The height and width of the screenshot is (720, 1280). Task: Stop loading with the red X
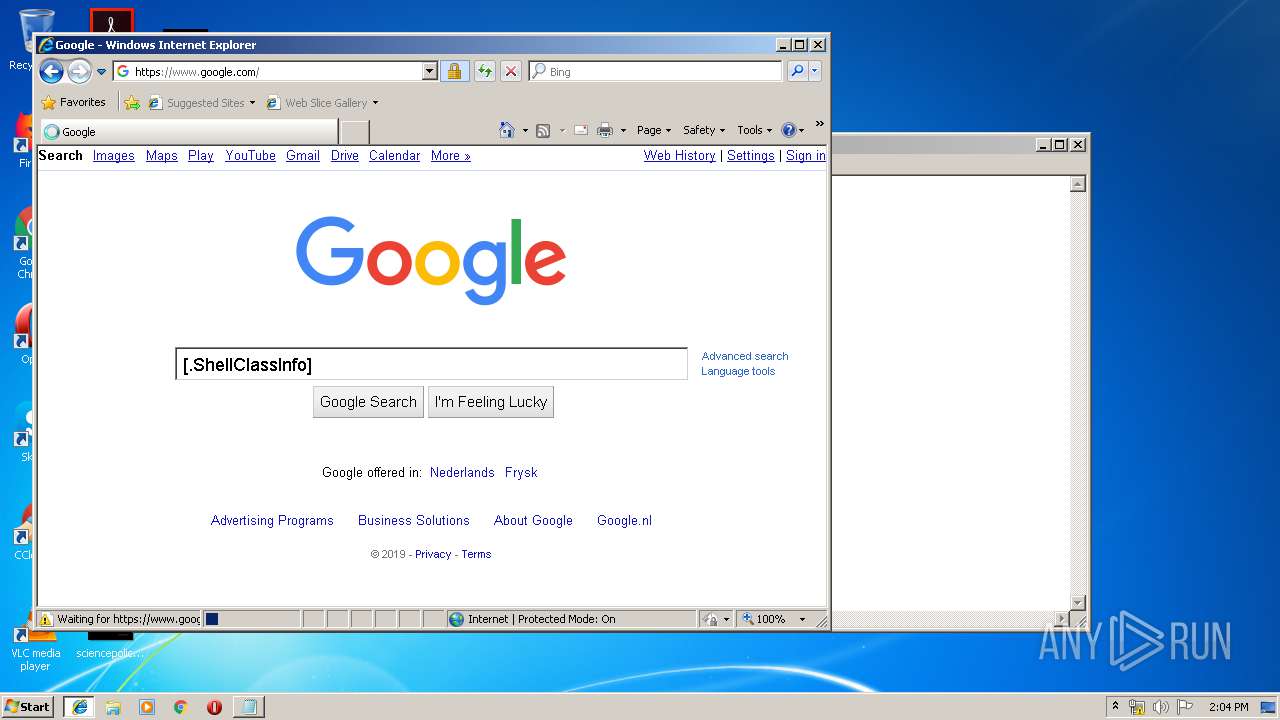click(x=510, y=71)
